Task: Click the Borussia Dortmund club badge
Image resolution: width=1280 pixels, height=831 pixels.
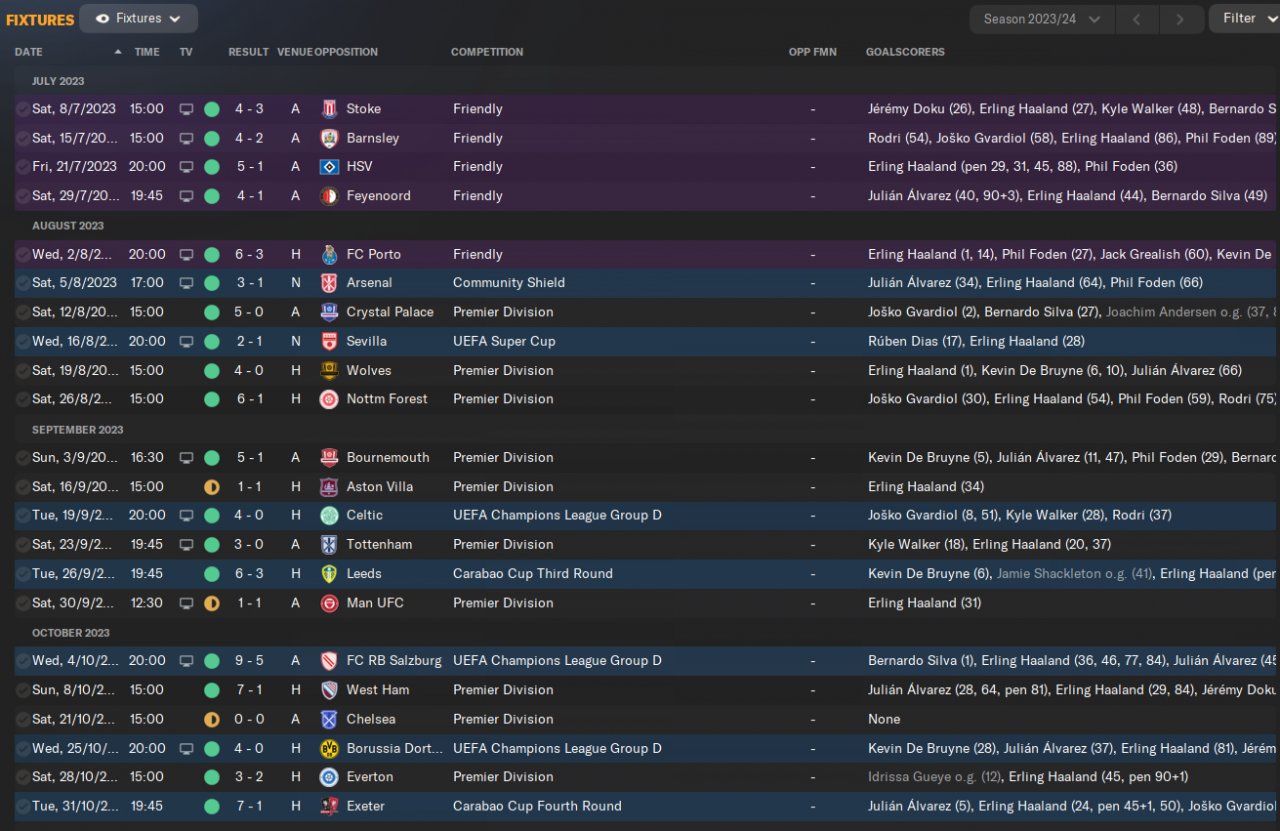Action: pyautogui.click(x=329, y=748)
